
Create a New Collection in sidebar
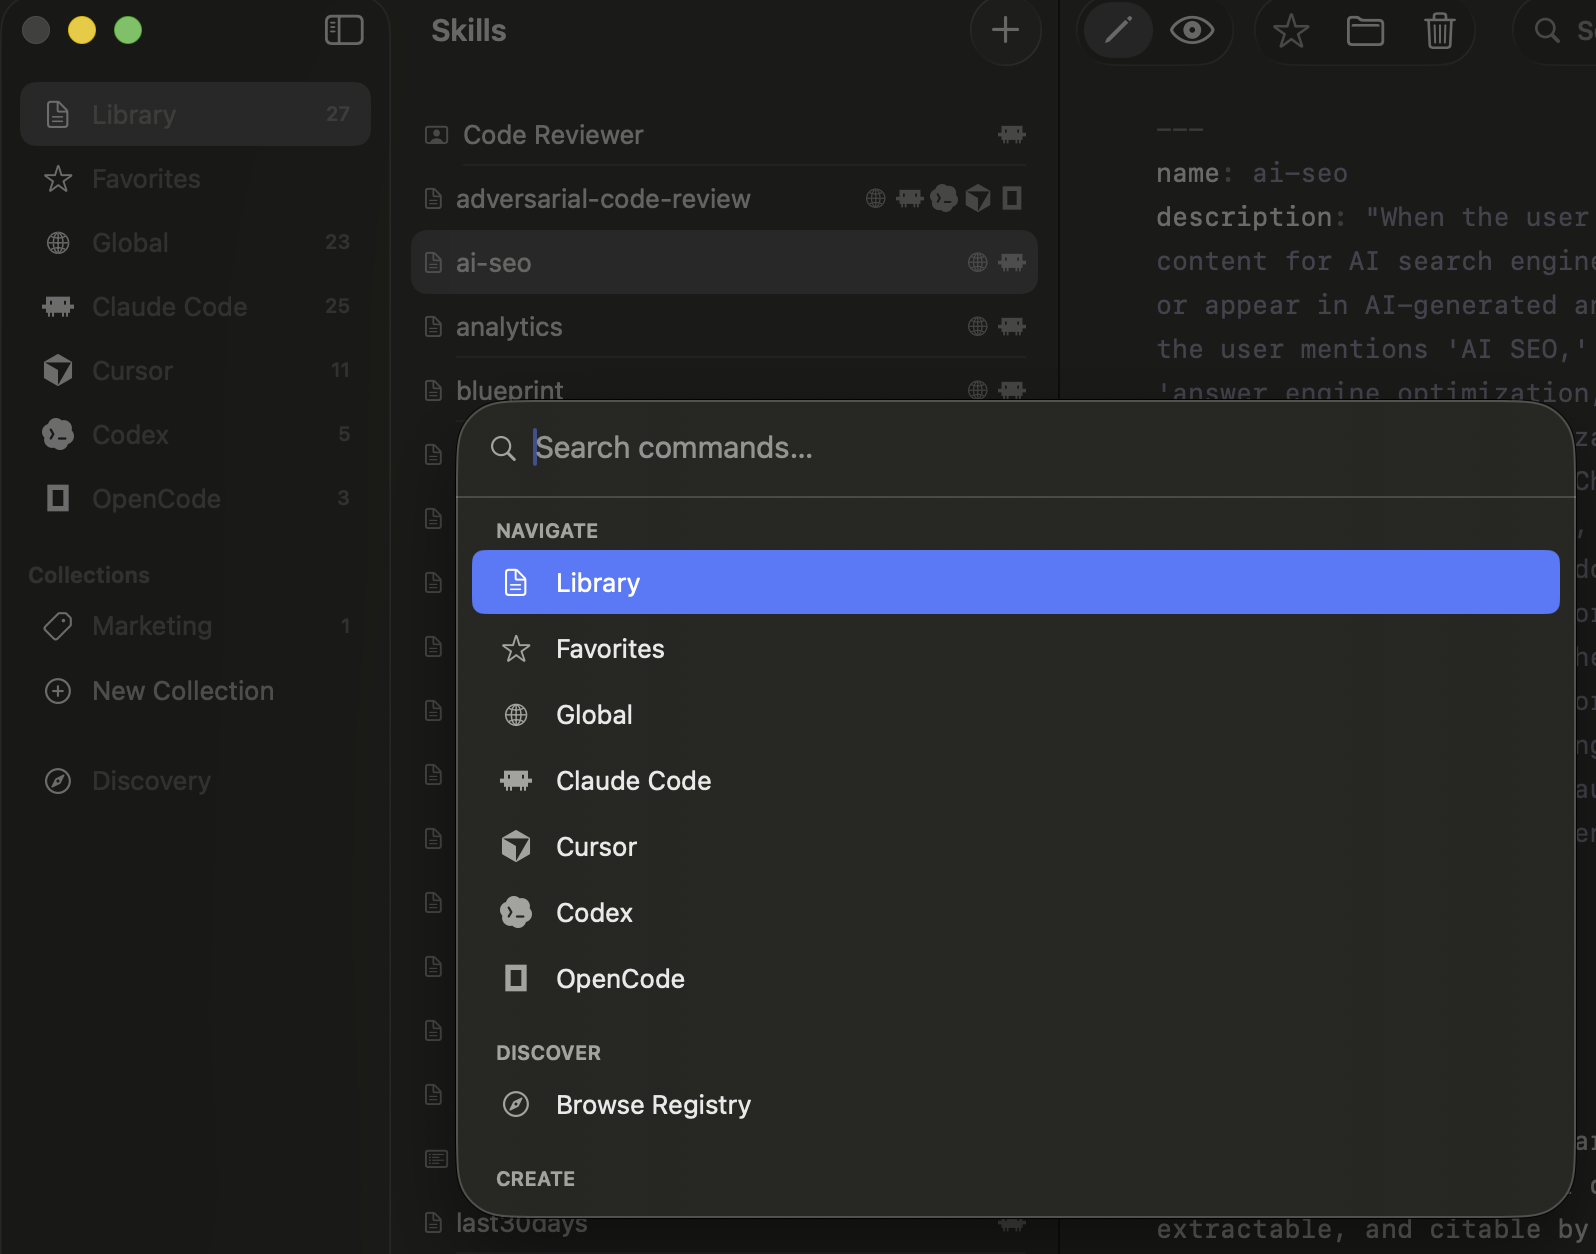(196, 691)
